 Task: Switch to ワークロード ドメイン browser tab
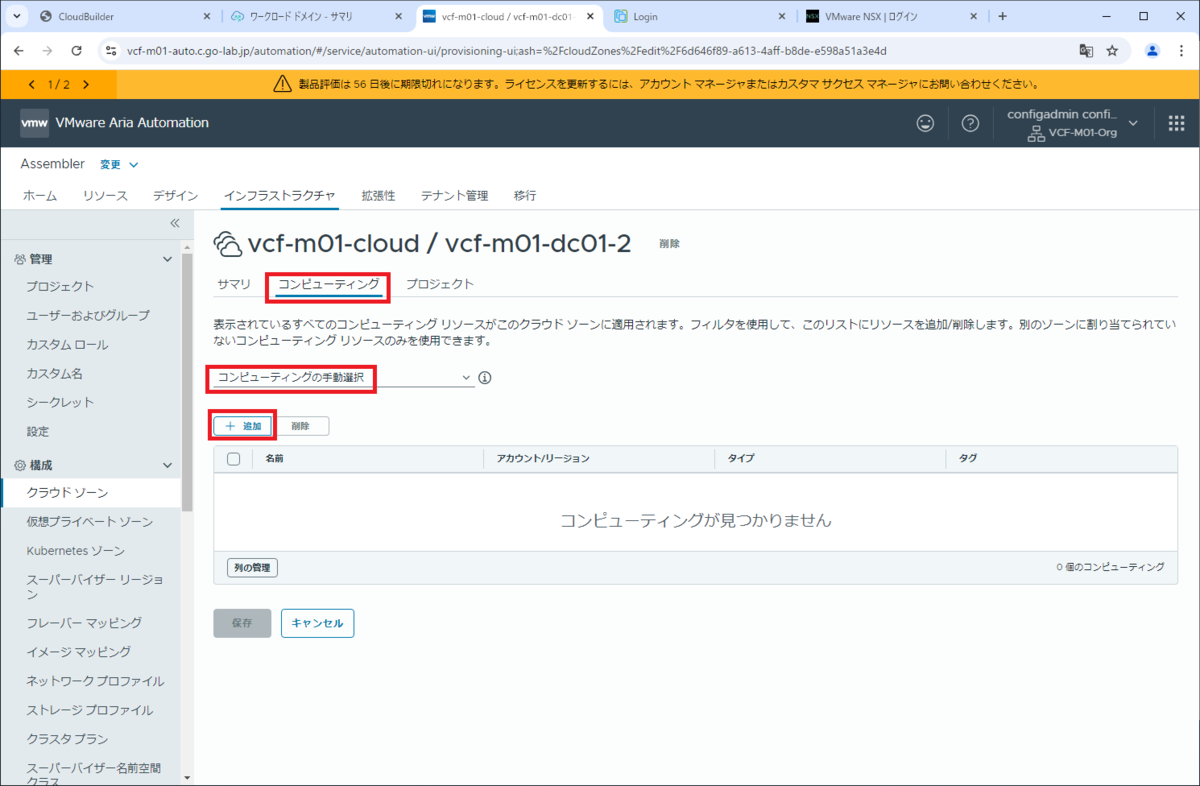coord(316,17)
